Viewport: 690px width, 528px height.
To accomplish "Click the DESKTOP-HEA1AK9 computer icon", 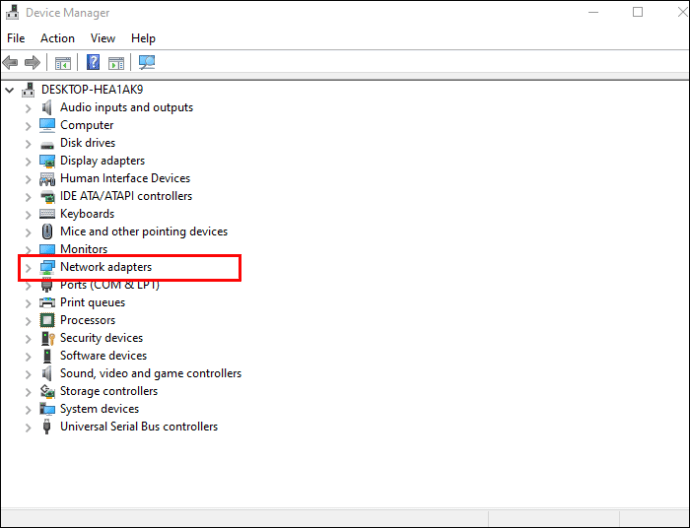I will 28,90.
